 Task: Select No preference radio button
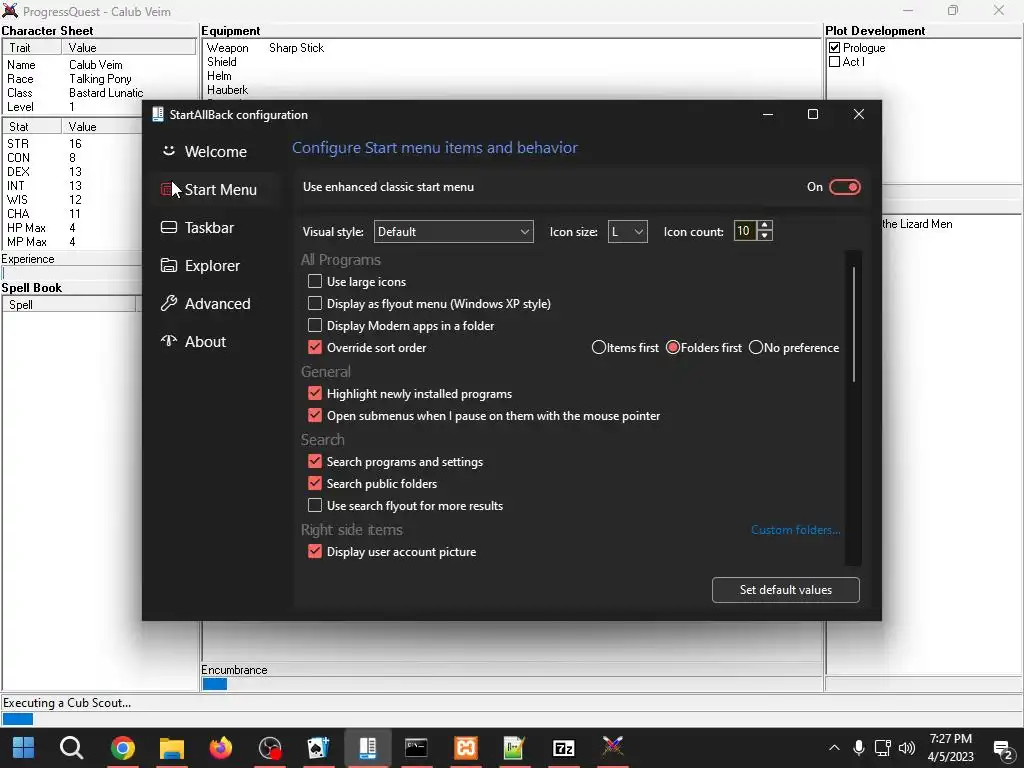pyautogui.click(x=756, y=347)
